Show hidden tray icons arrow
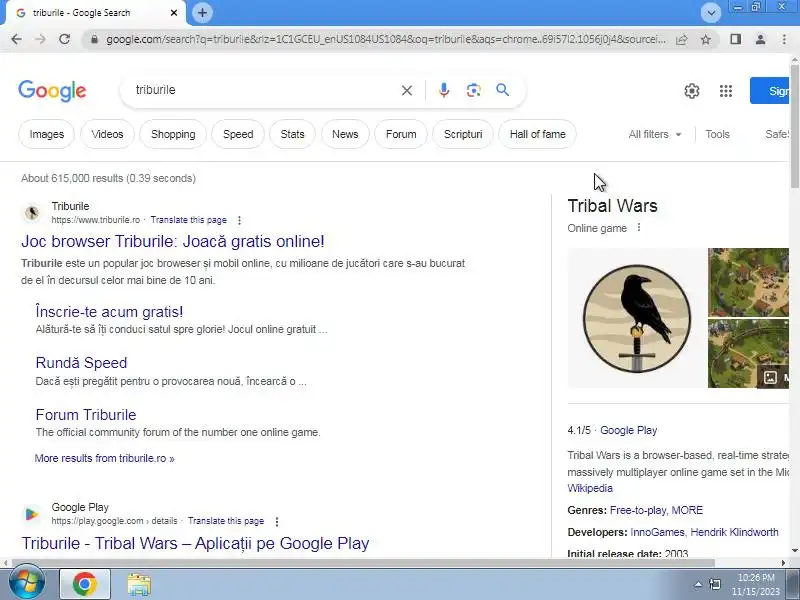This screenshot has height=600, width=800. (x=698, y=585)
